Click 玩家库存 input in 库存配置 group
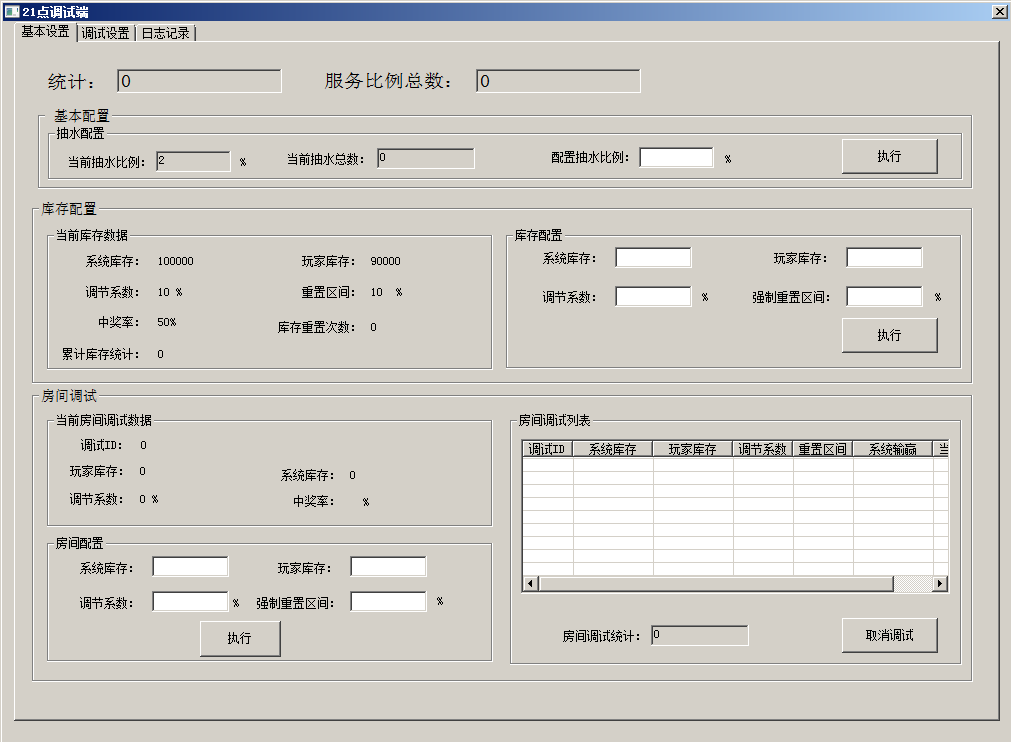Image resolution: width=1011 pixels, height=742 pixels. 884,258
